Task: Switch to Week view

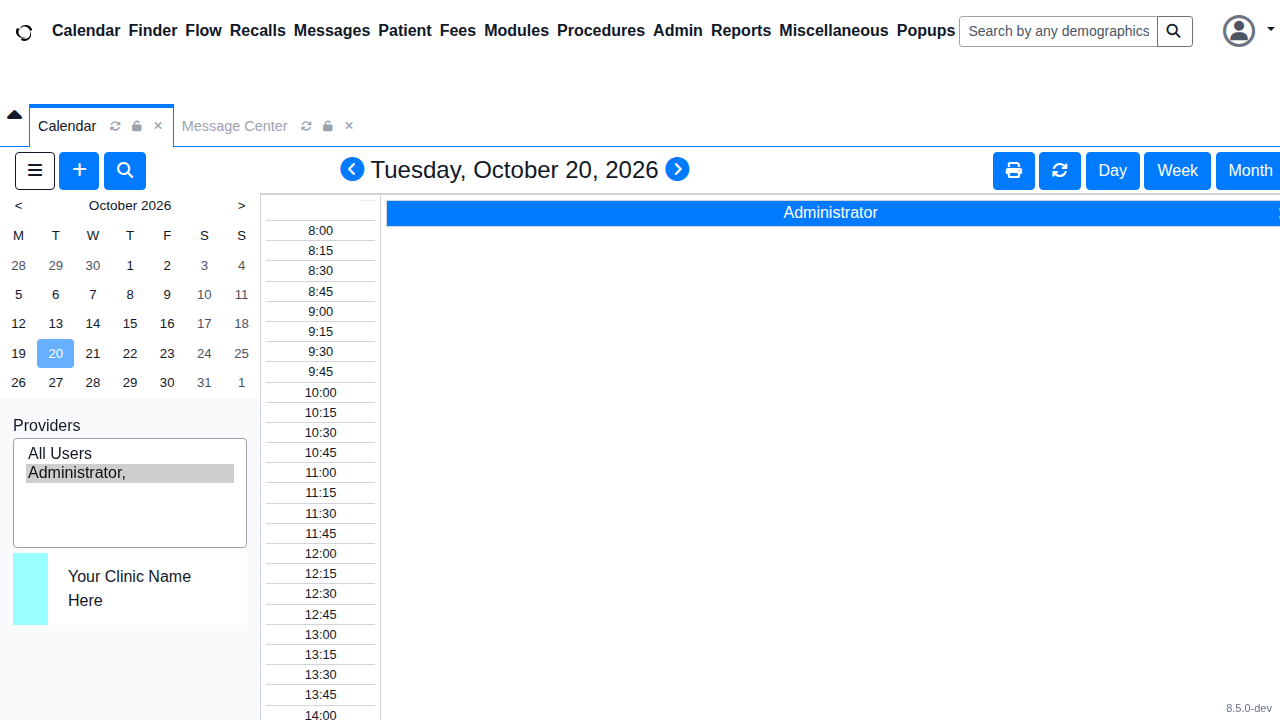Action: pyautogui.click(x=1178, y=171)
